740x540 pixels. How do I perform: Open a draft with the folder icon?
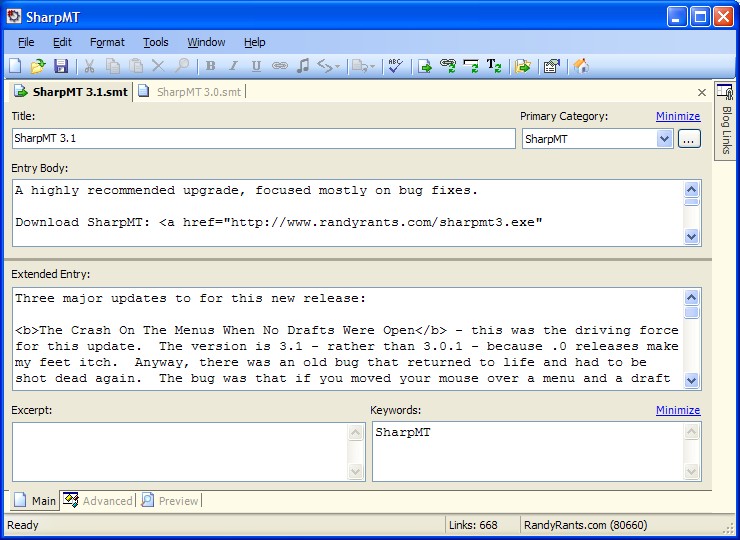(x=38, y=66)
